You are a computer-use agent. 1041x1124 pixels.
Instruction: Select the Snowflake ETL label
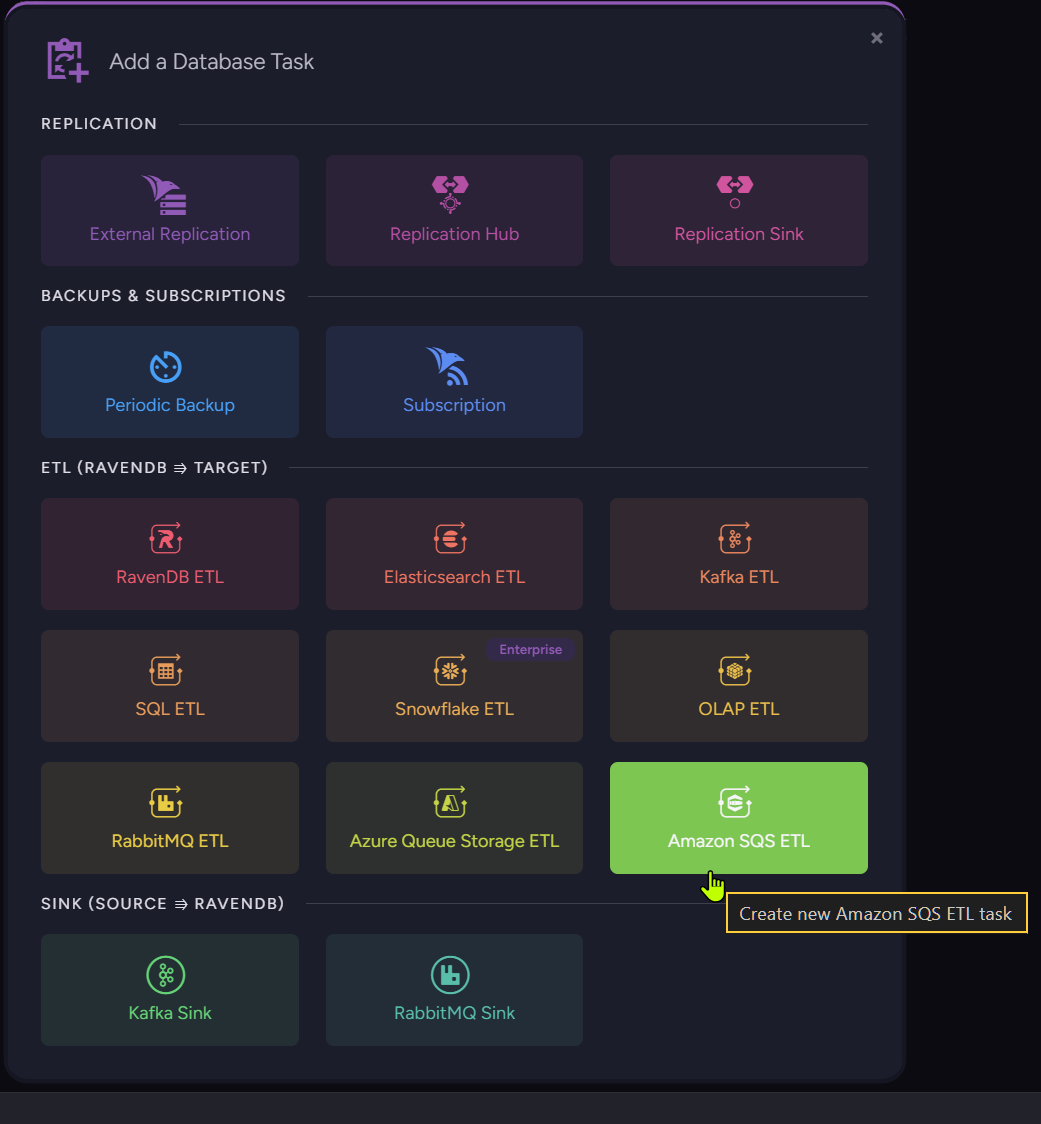coord(455,709)
